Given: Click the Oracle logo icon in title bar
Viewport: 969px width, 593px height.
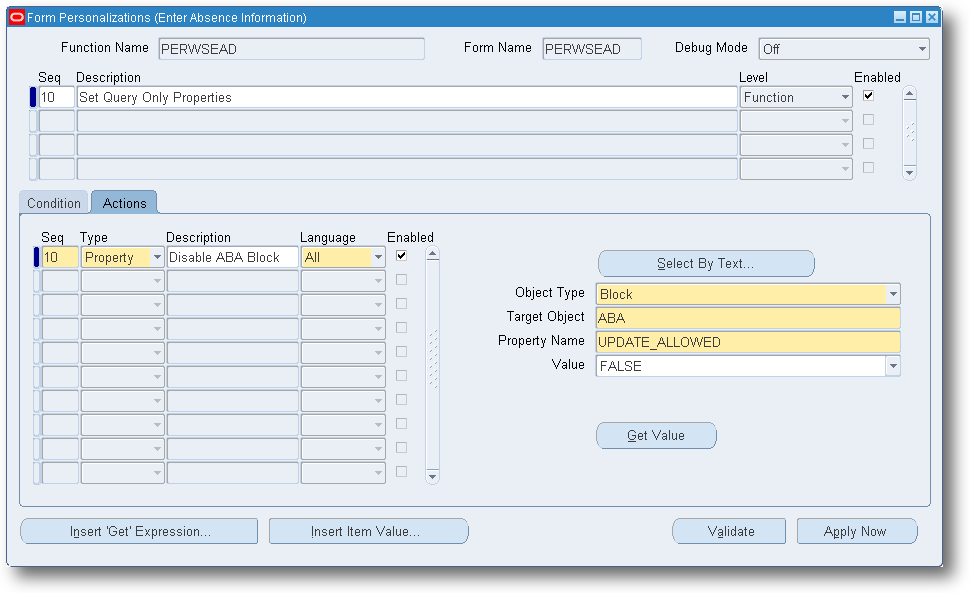Looking at the screenshot, I should [x=17, y=17].
